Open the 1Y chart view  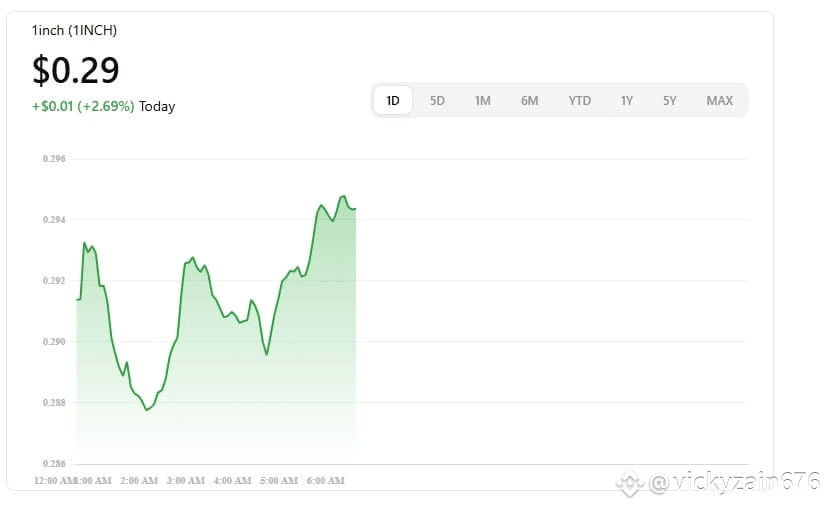627,100
